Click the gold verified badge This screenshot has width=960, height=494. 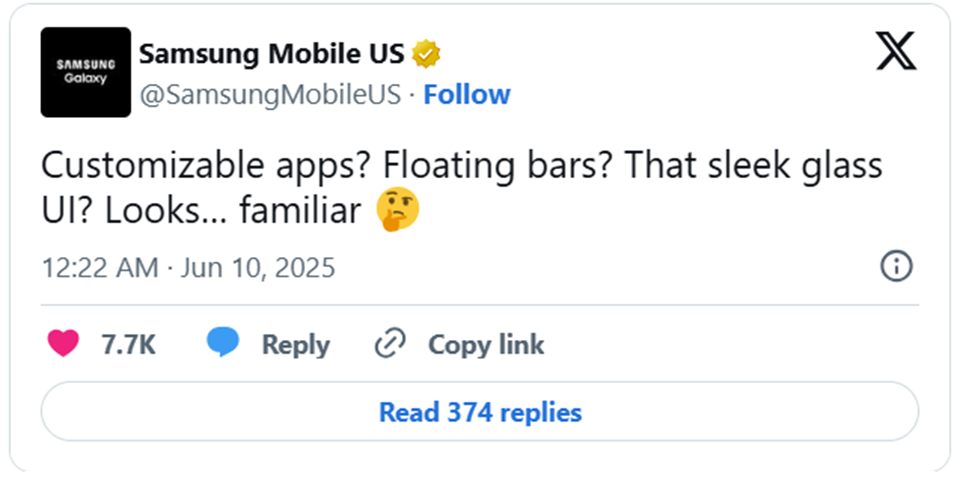tap(426, 54)
